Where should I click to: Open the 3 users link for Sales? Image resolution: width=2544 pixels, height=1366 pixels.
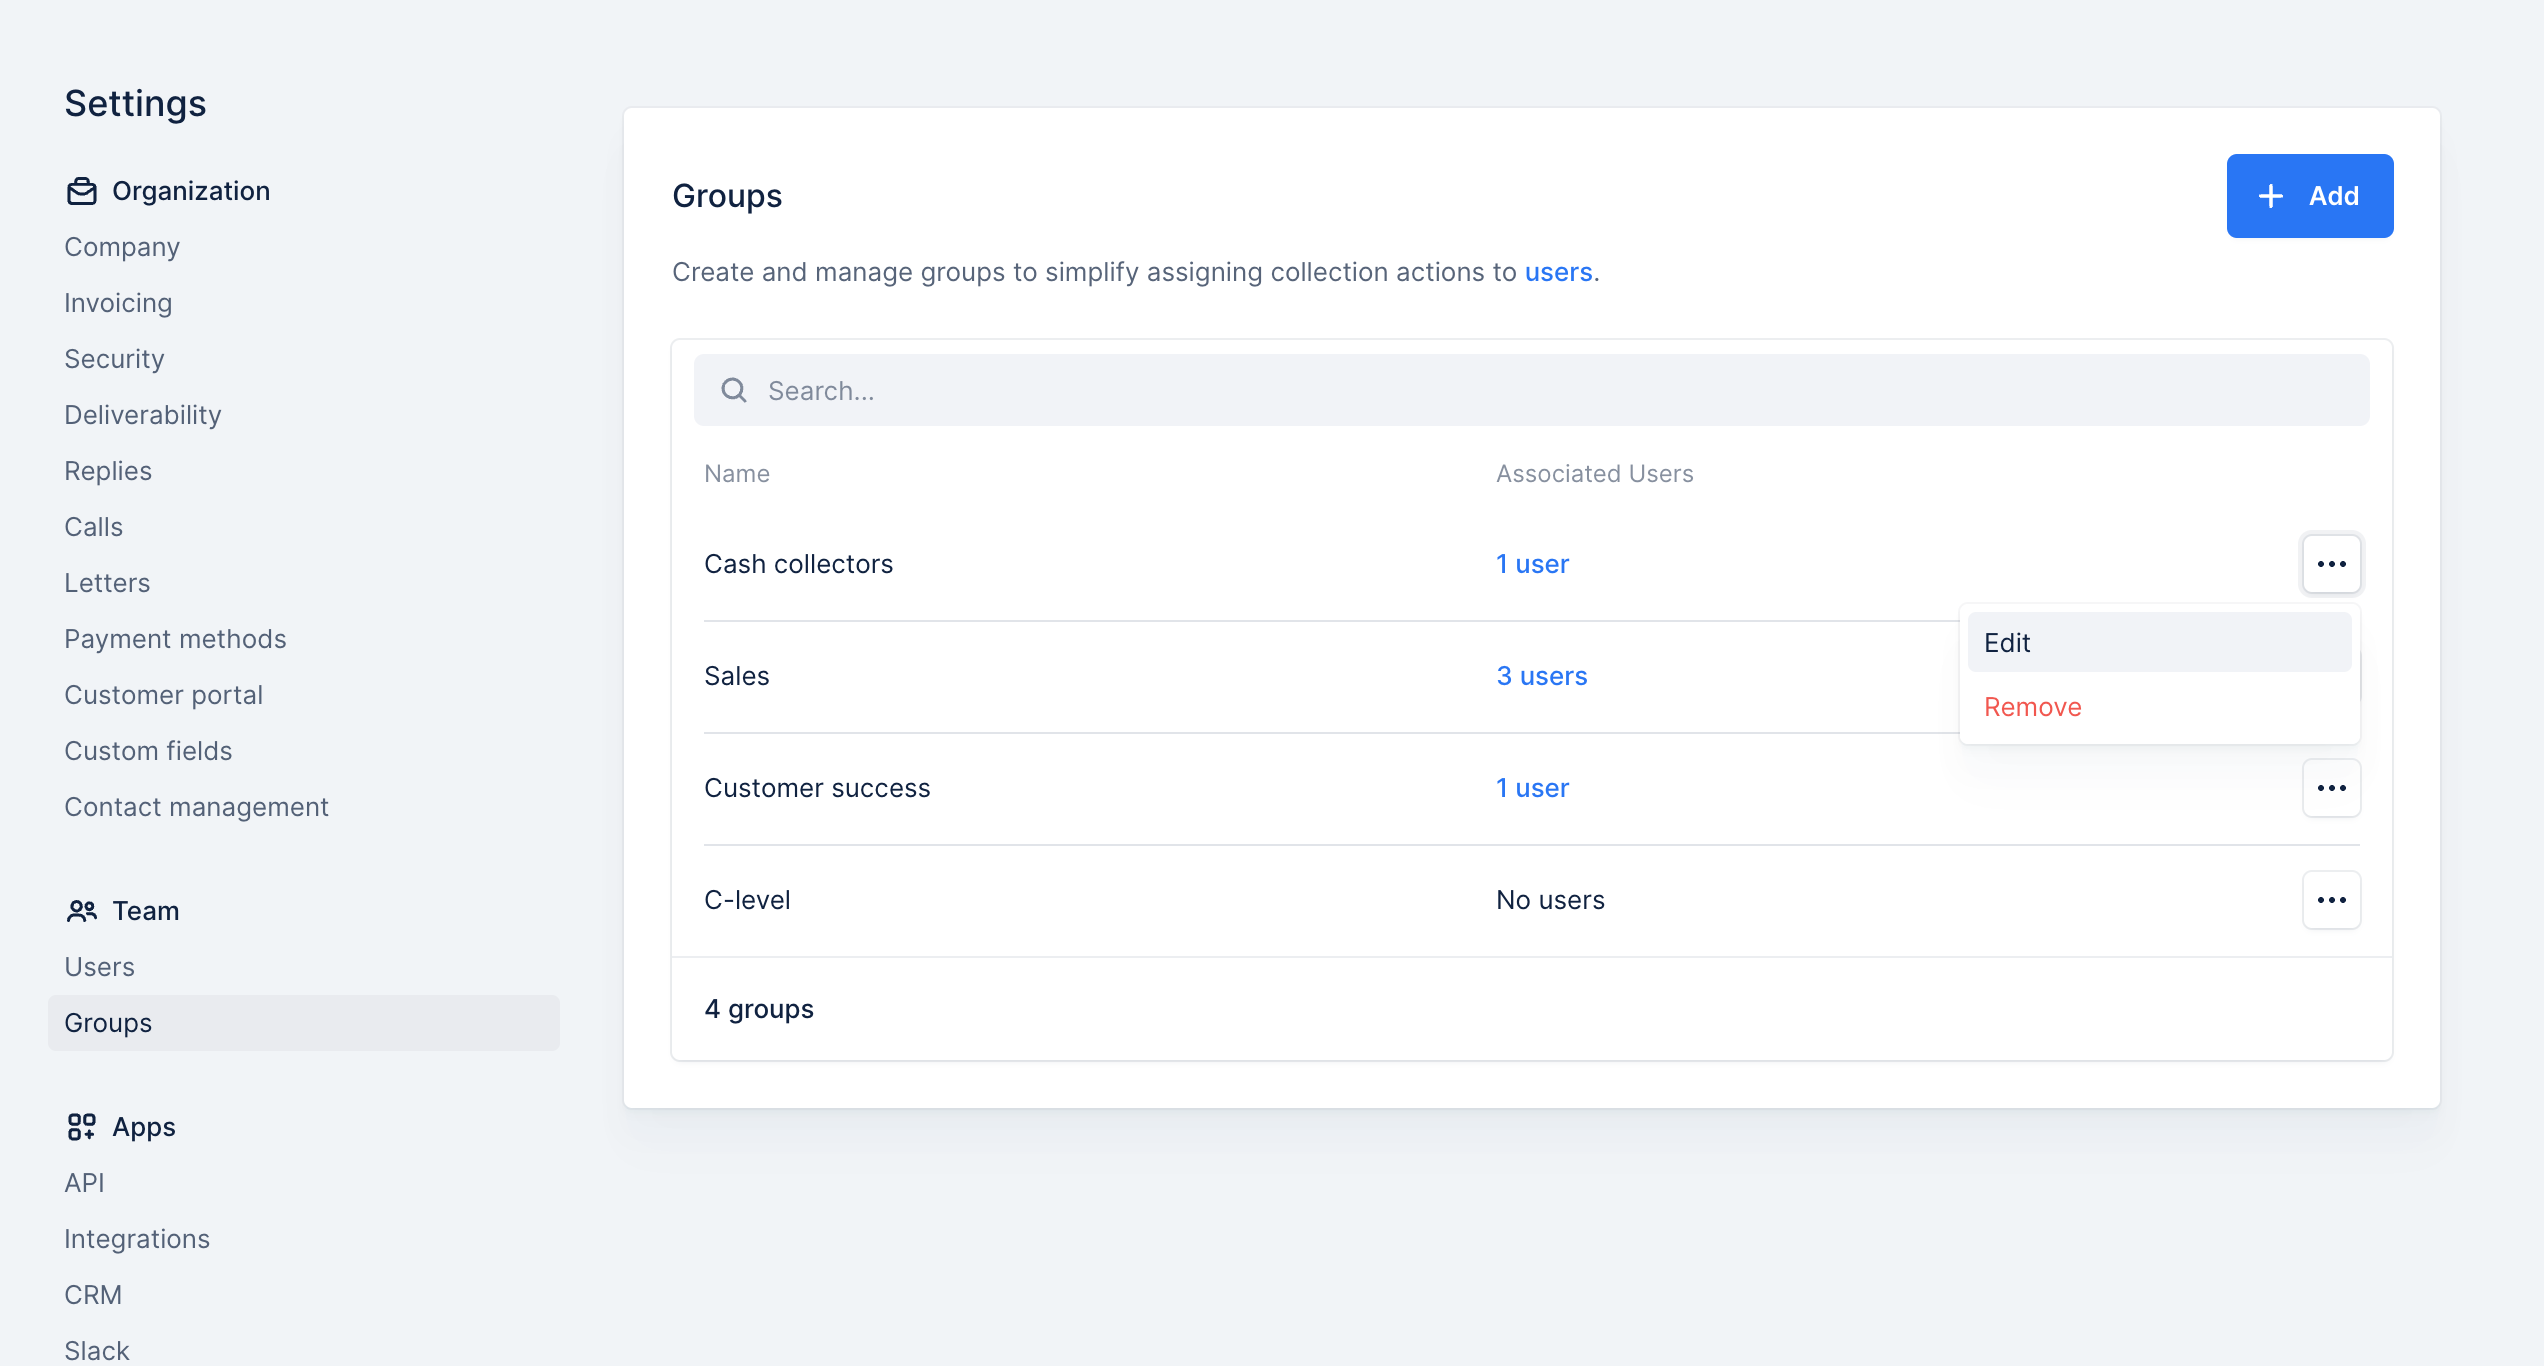[x=1541, y=676]
